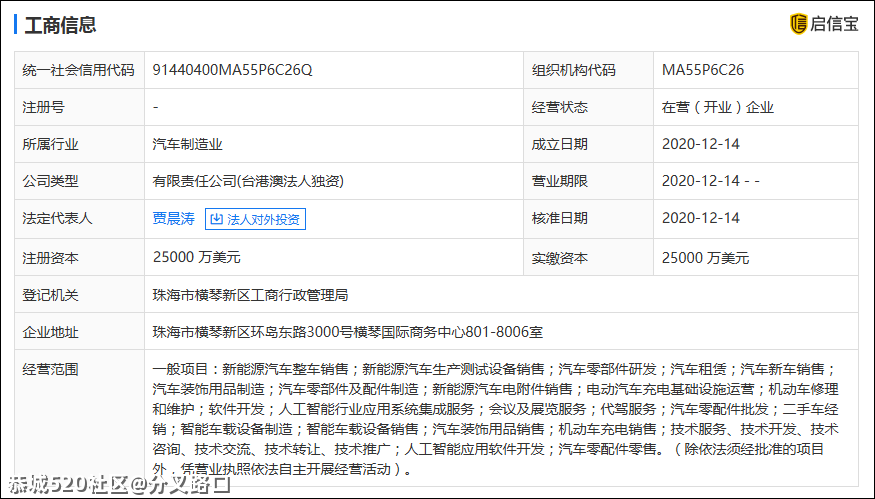The height and width of the screenshot is (499, 875).
Task: Click the 经营范围 label
Action: tap(50, 370)
